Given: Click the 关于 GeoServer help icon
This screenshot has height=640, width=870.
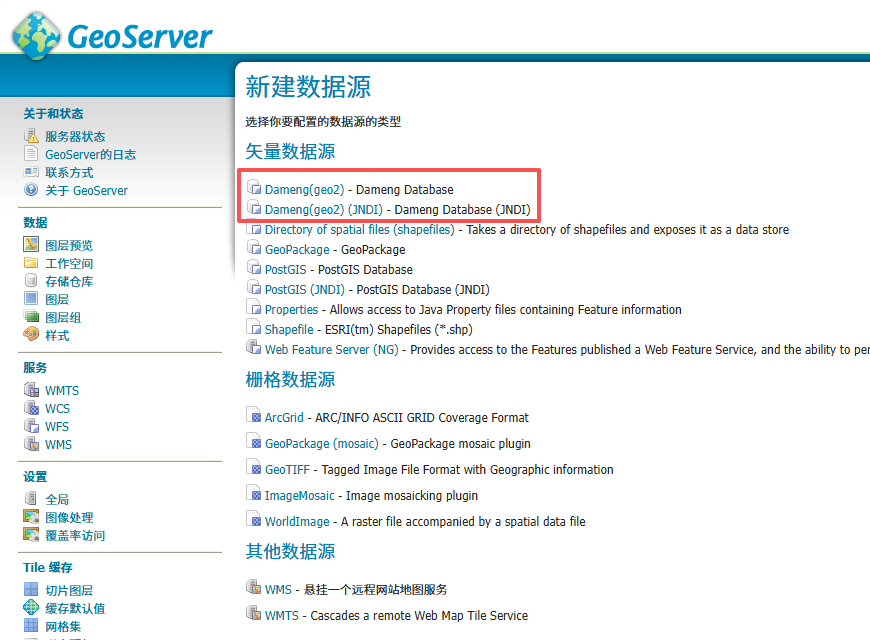Looking at the screenshot, I should point(32,190).
